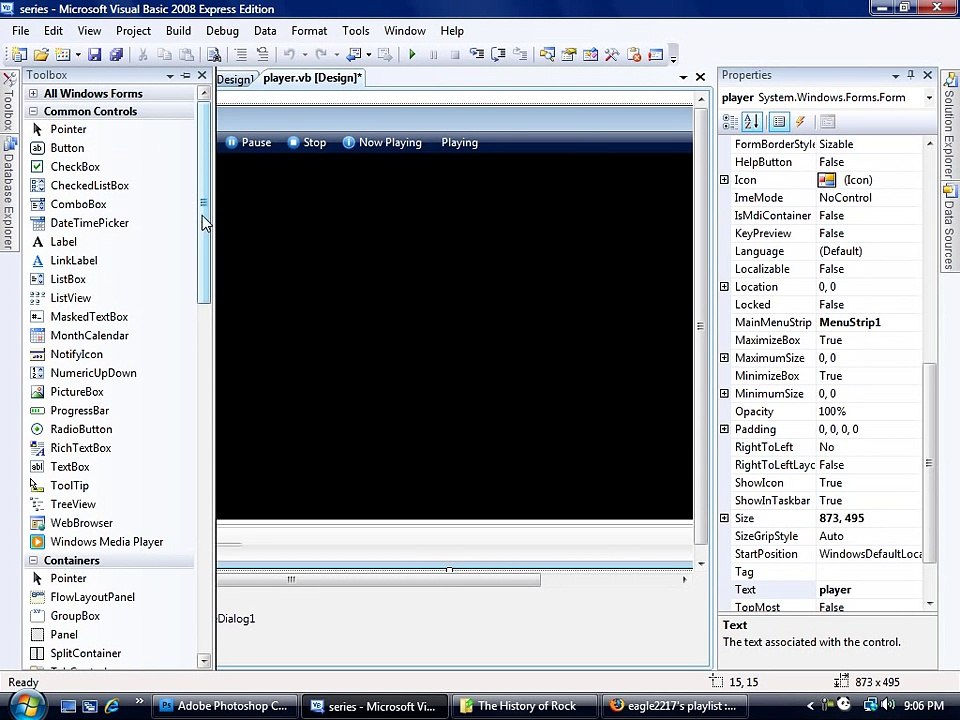The width and height of the screenshot is (960, 720).
Task: Expand the Size property
Action: 724,518
